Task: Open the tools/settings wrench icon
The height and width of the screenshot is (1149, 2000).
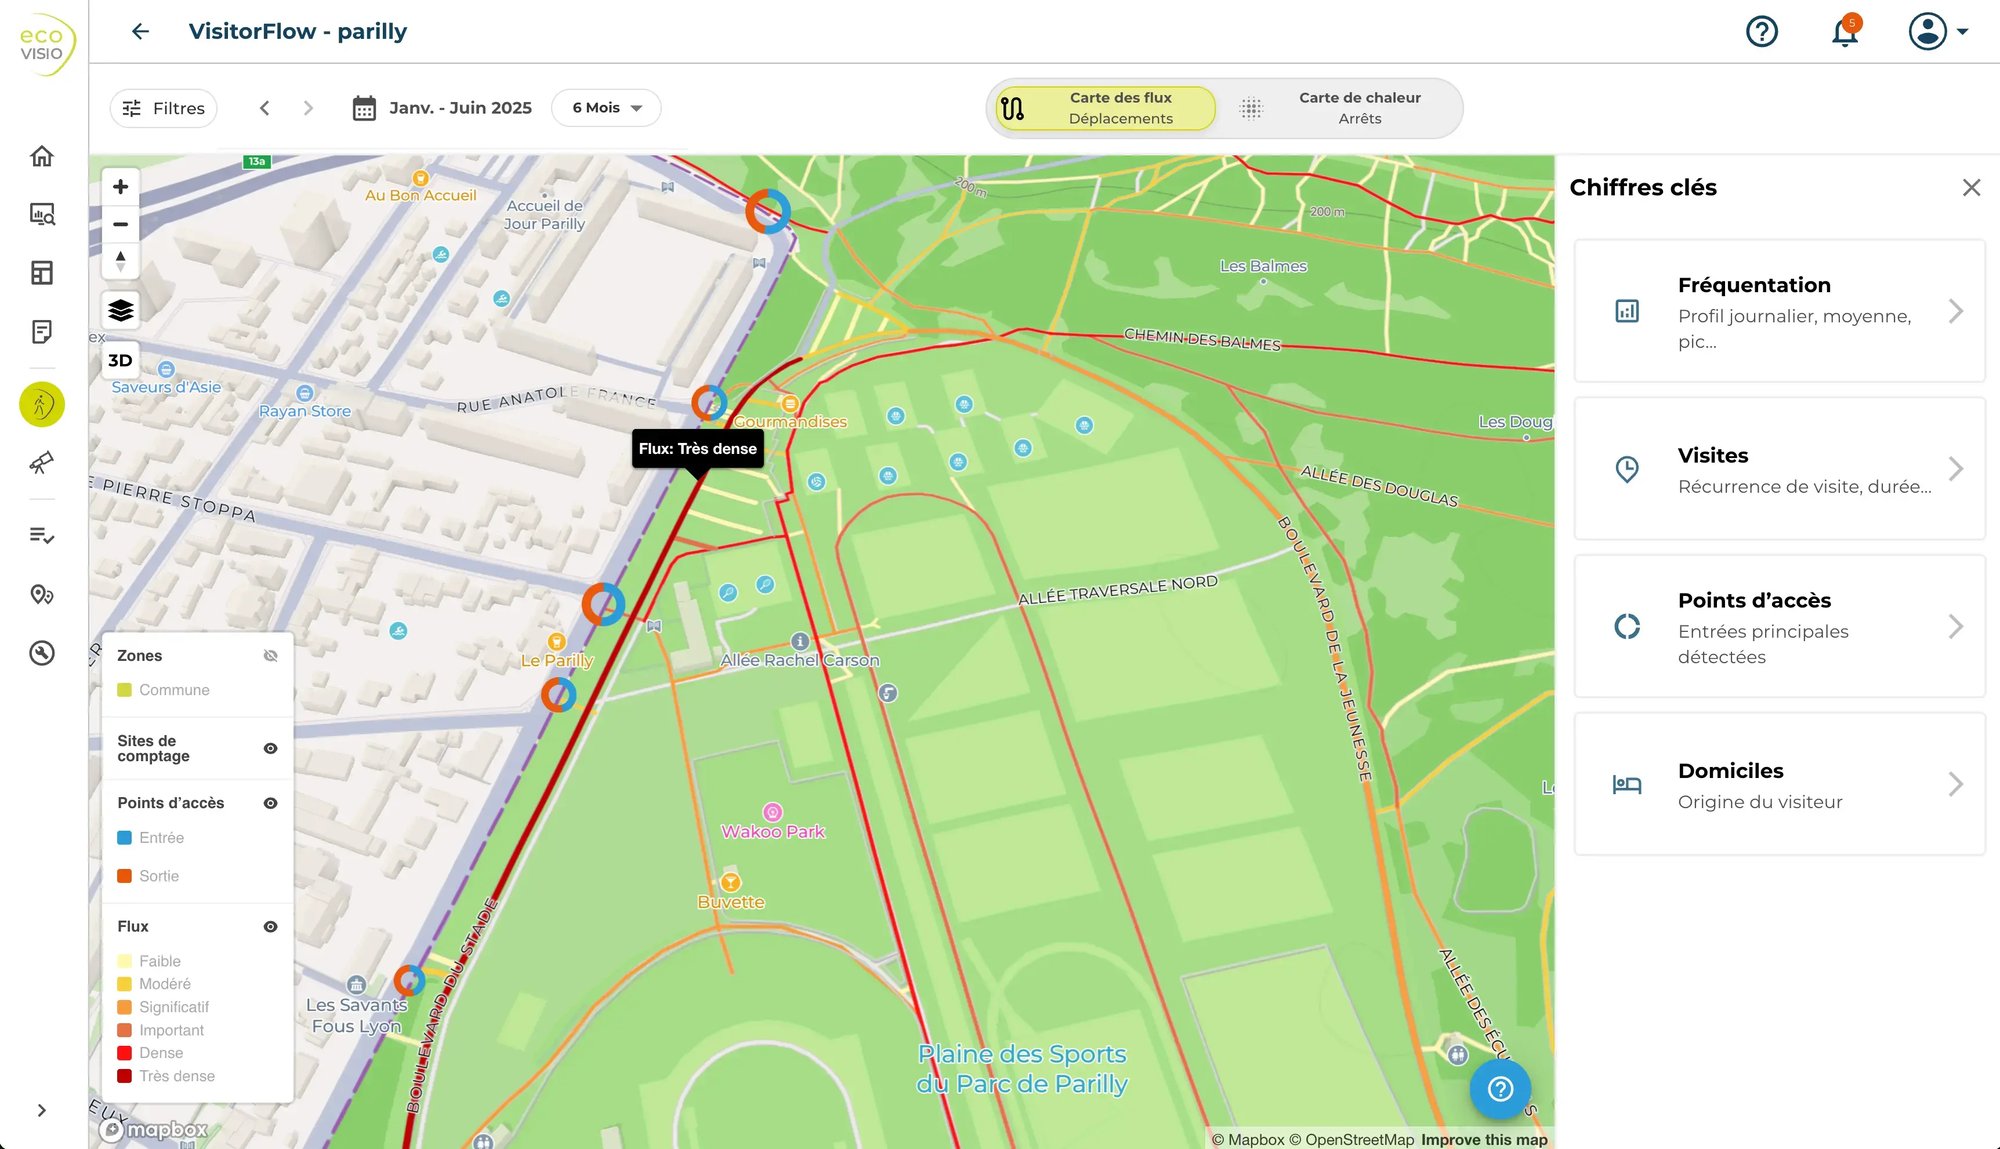Action: click(x=42, y=655)
